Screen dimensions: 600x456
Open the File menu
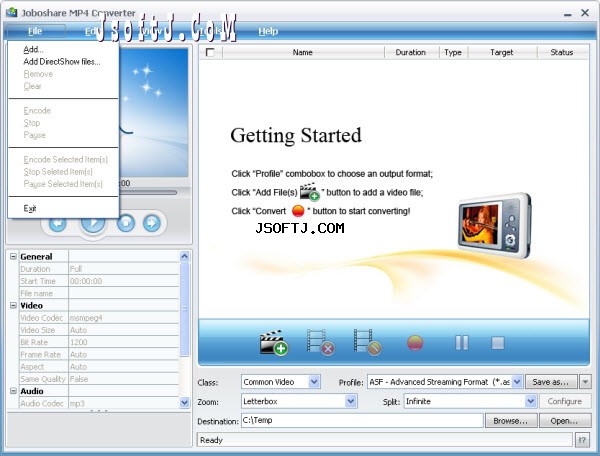(x=35, y=31)
